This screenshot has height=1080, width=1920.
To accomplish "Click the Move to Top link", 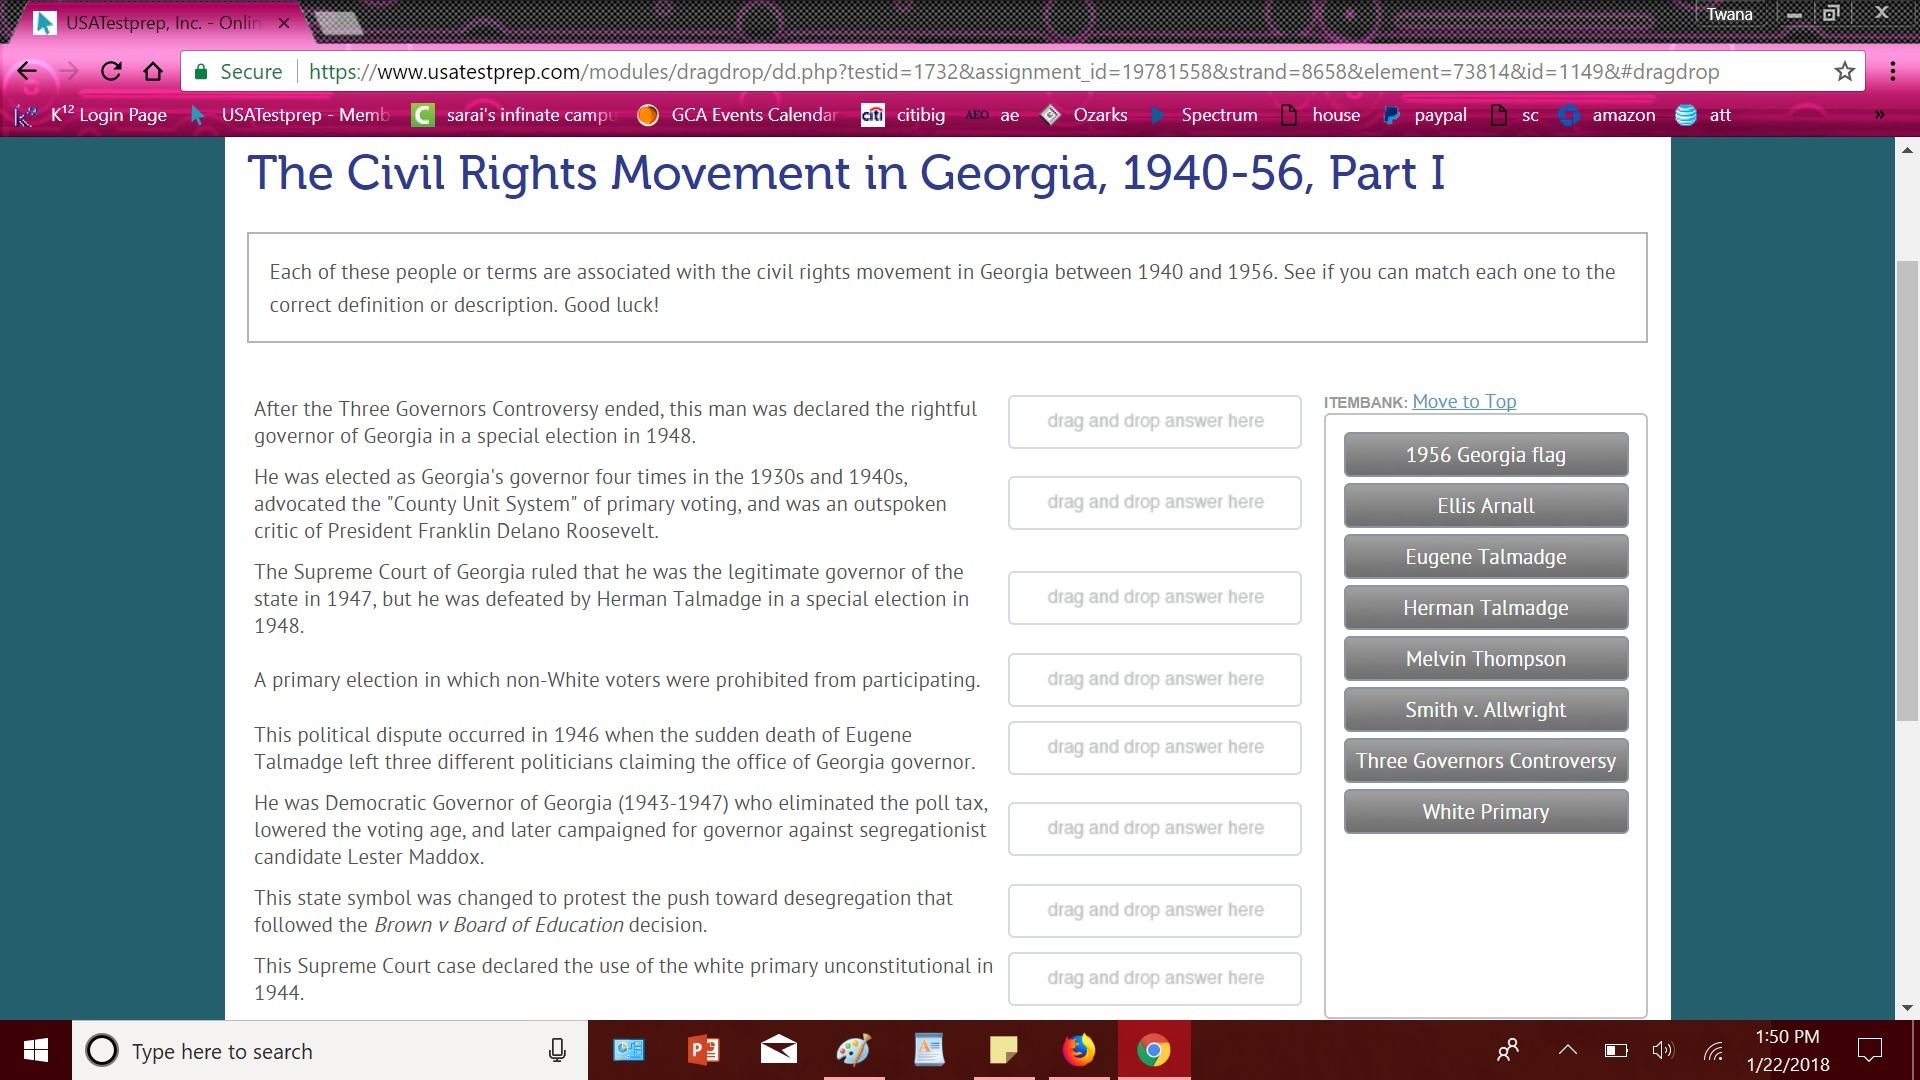I will coord(1463,401).
